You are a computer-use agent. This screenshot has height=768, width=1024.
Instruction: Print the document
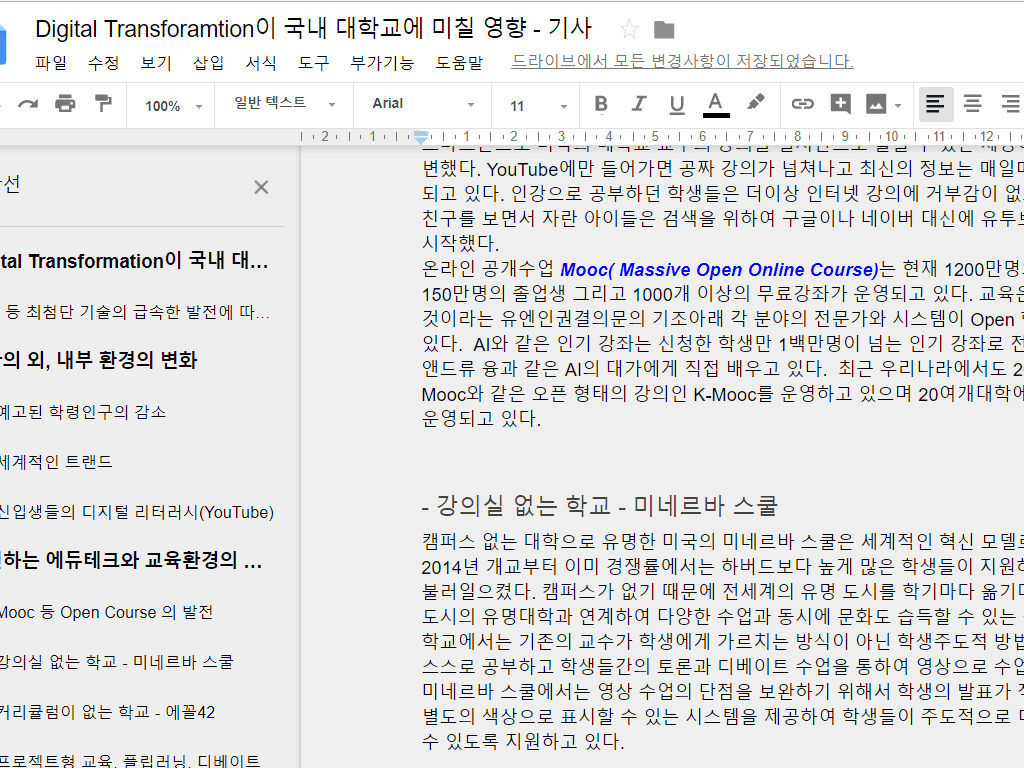tap(65, 104)
